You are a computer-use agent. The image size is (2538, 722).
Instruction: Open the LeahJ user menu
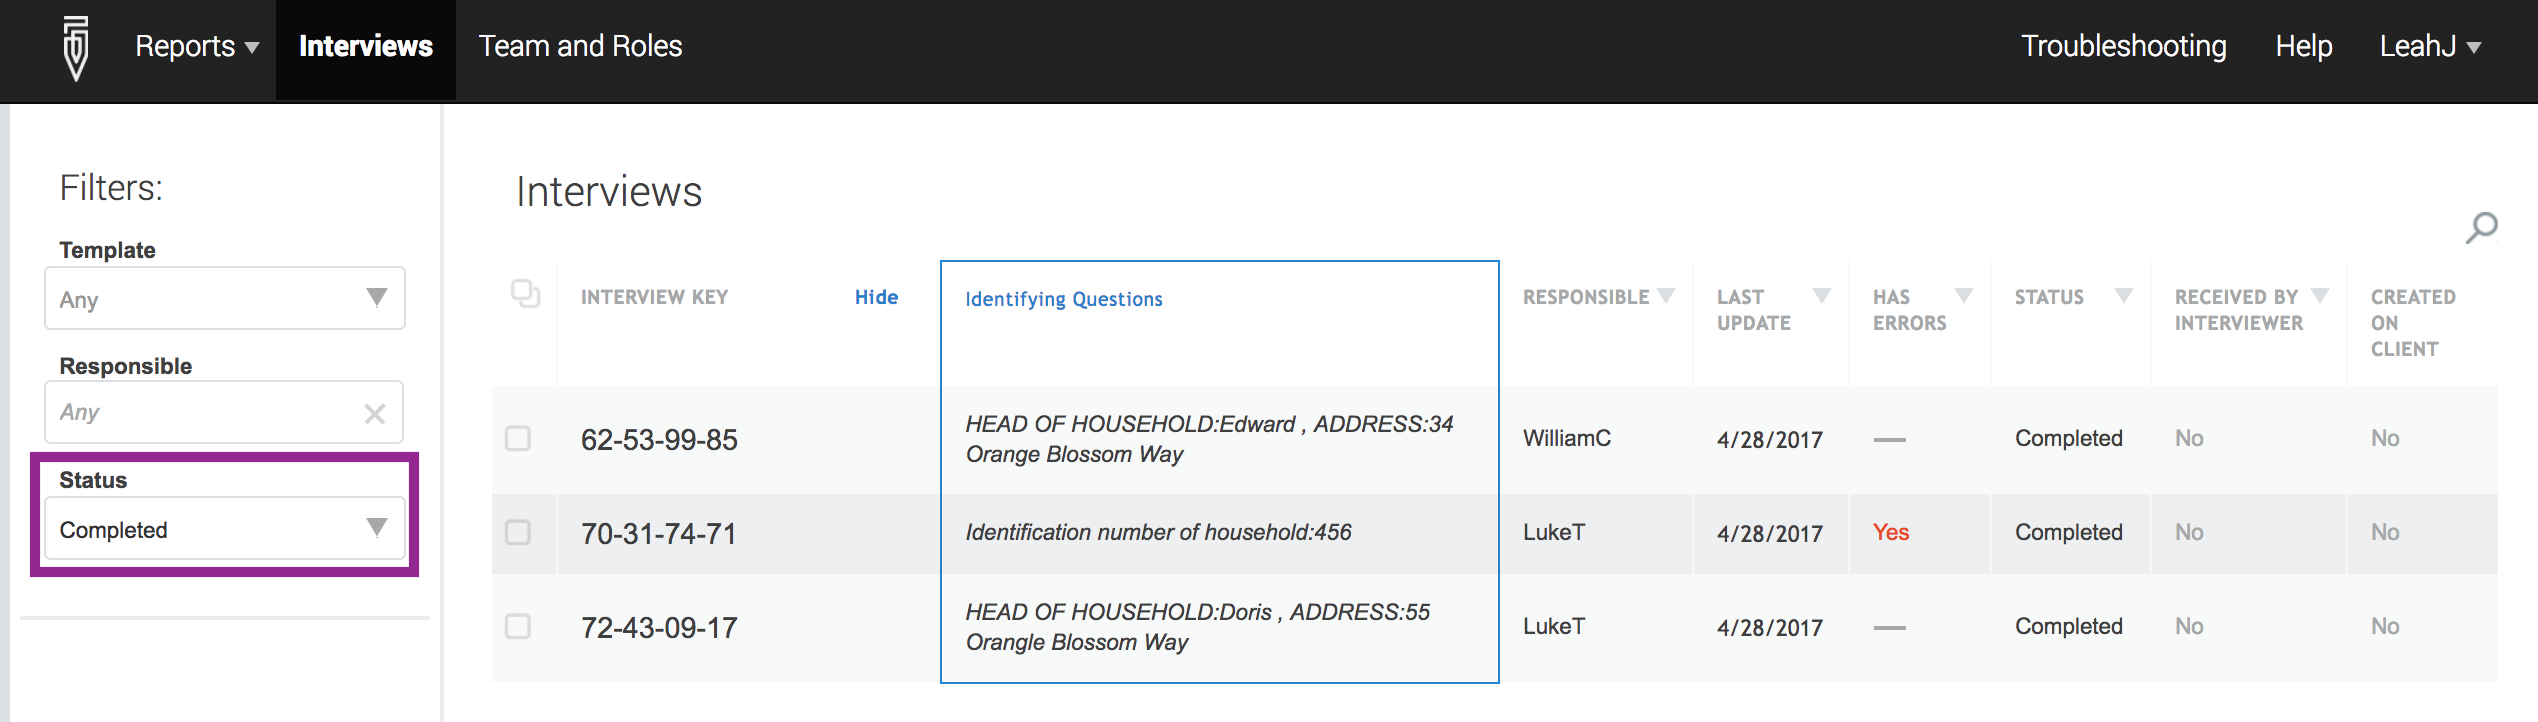[2429, 47]
